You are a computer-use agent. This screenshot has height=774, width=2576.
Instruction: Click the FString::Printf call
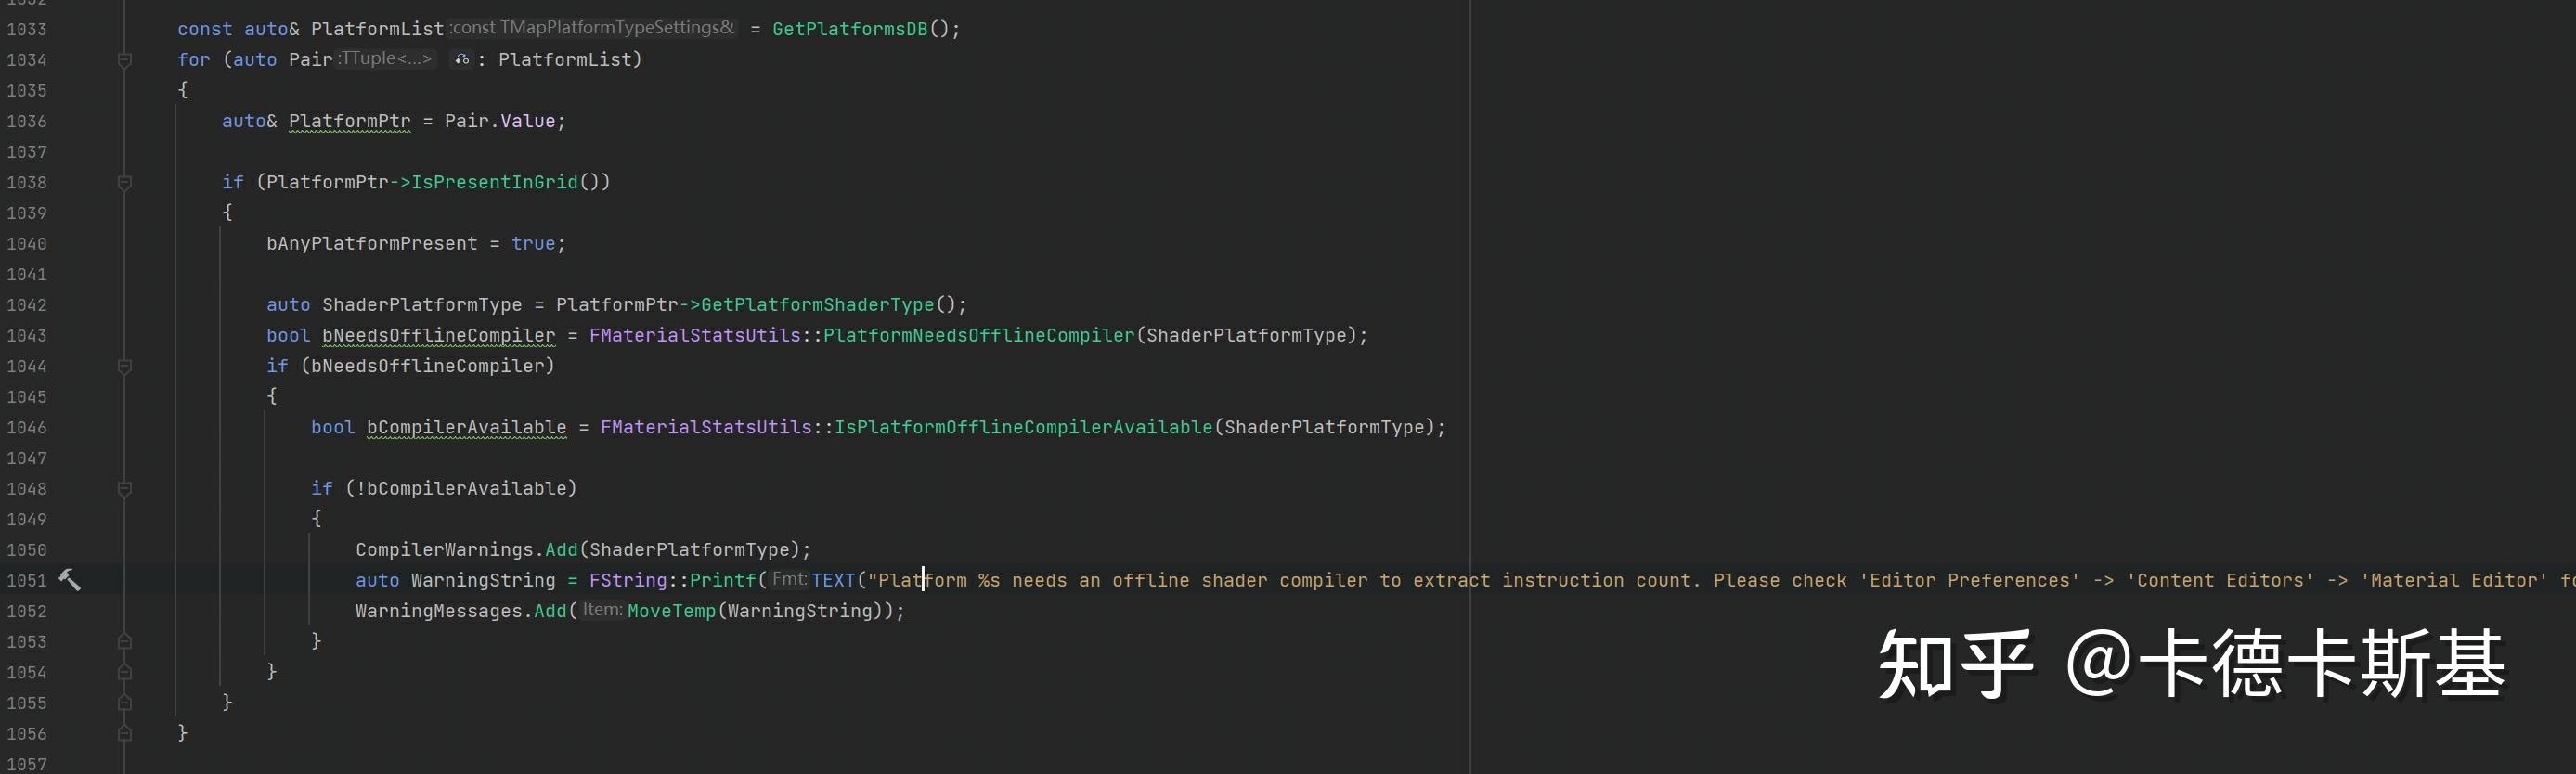[x=672, y=580]
